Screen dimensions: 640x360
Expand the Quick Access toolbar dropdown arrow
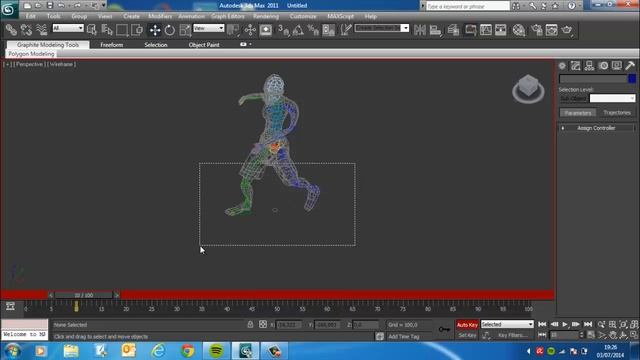[104, 5]
